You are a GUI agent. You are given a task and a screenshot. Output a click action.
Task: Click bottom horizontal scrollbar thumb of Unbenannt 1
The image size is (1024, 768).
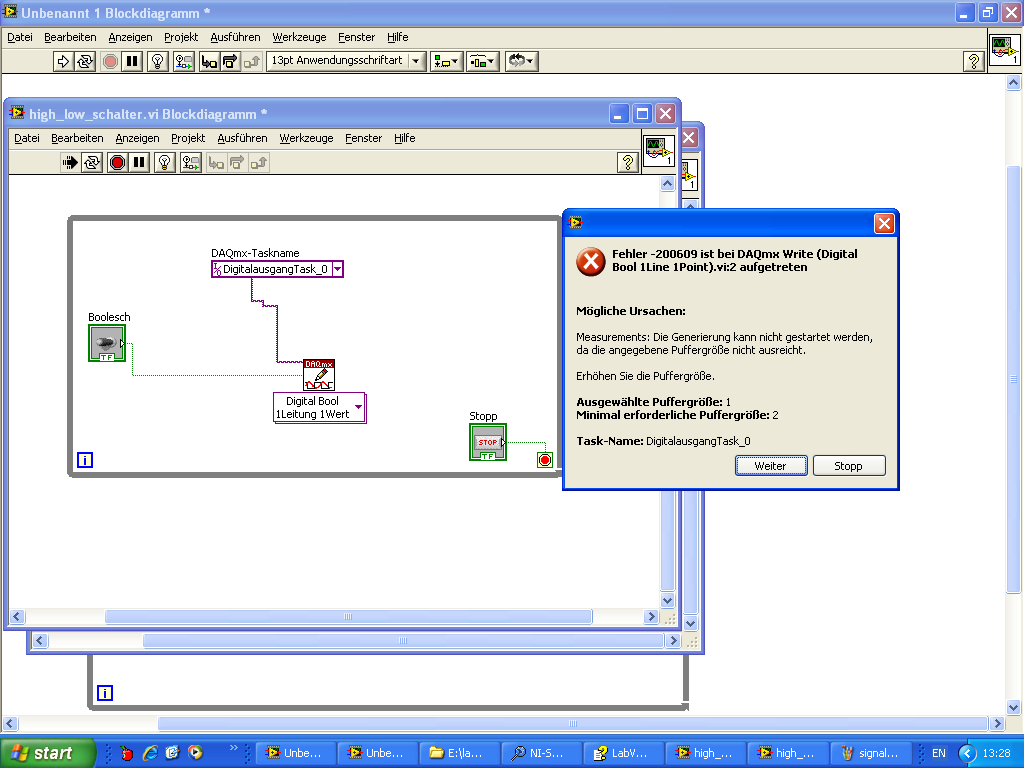pos(573,724)
